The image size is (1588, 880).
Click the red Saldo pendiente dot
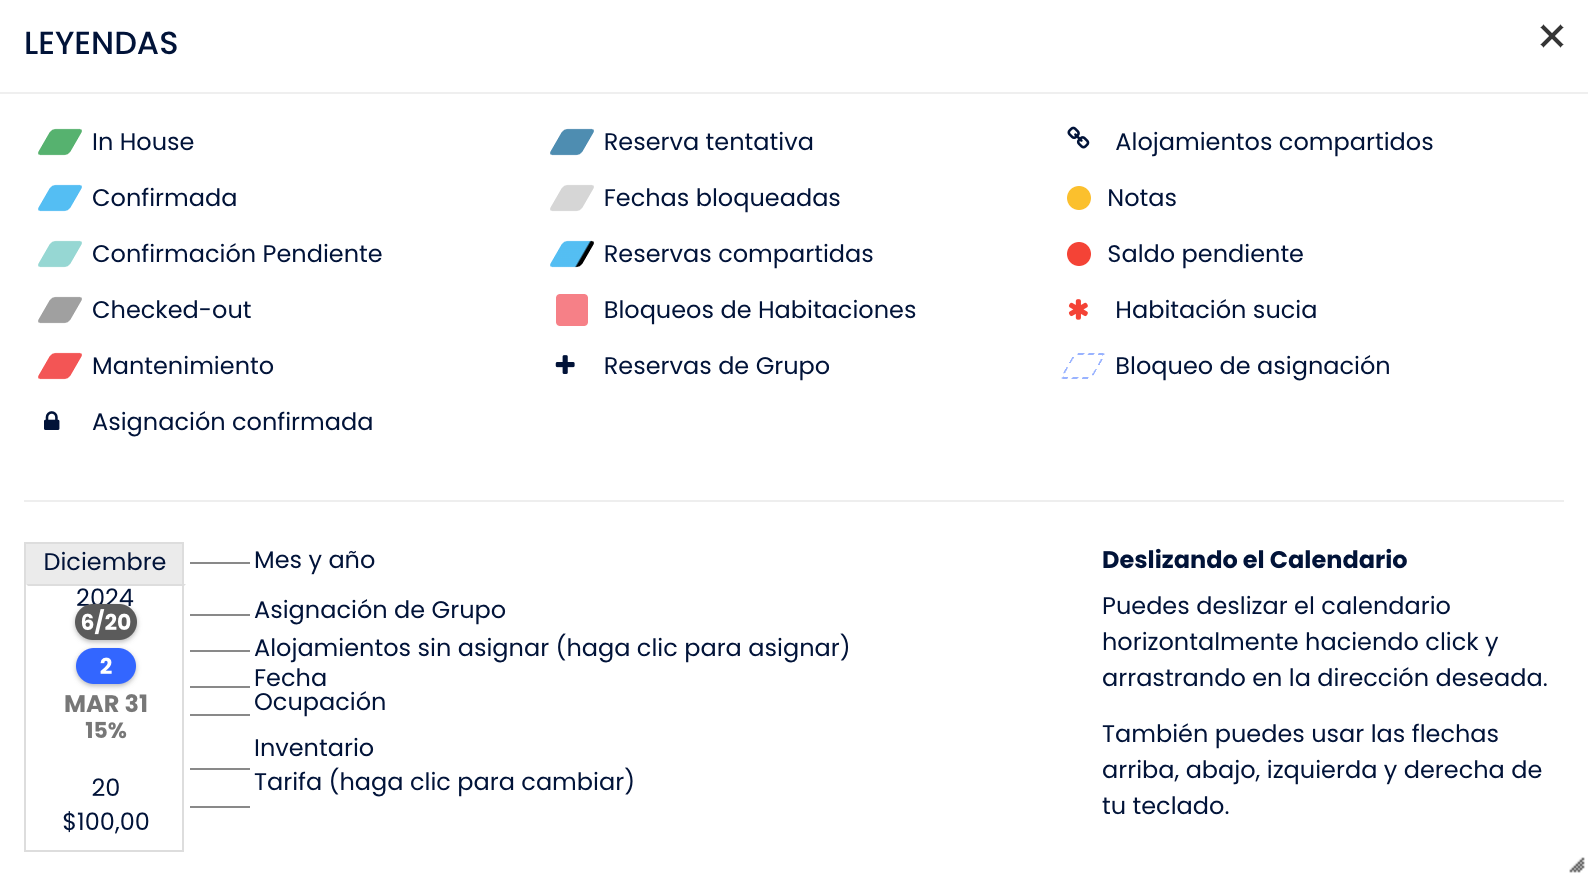tap(1079, 254)
